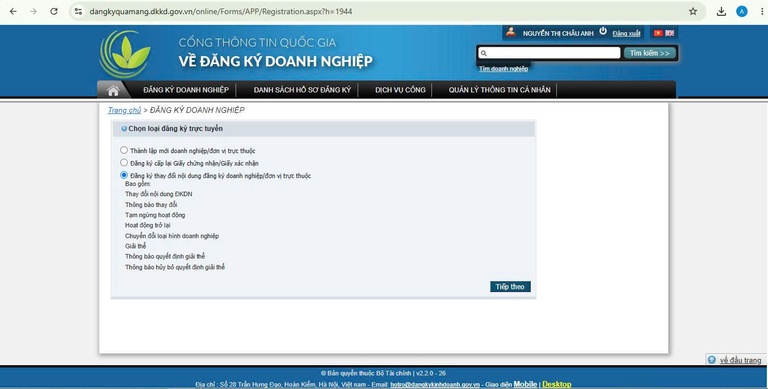Screen dimensions: 768x389
Task: Click the title VỀ ĐĂNG KÝ DOANH NGHIỆP
Action: pyautogui.click(x=275, y=61)
